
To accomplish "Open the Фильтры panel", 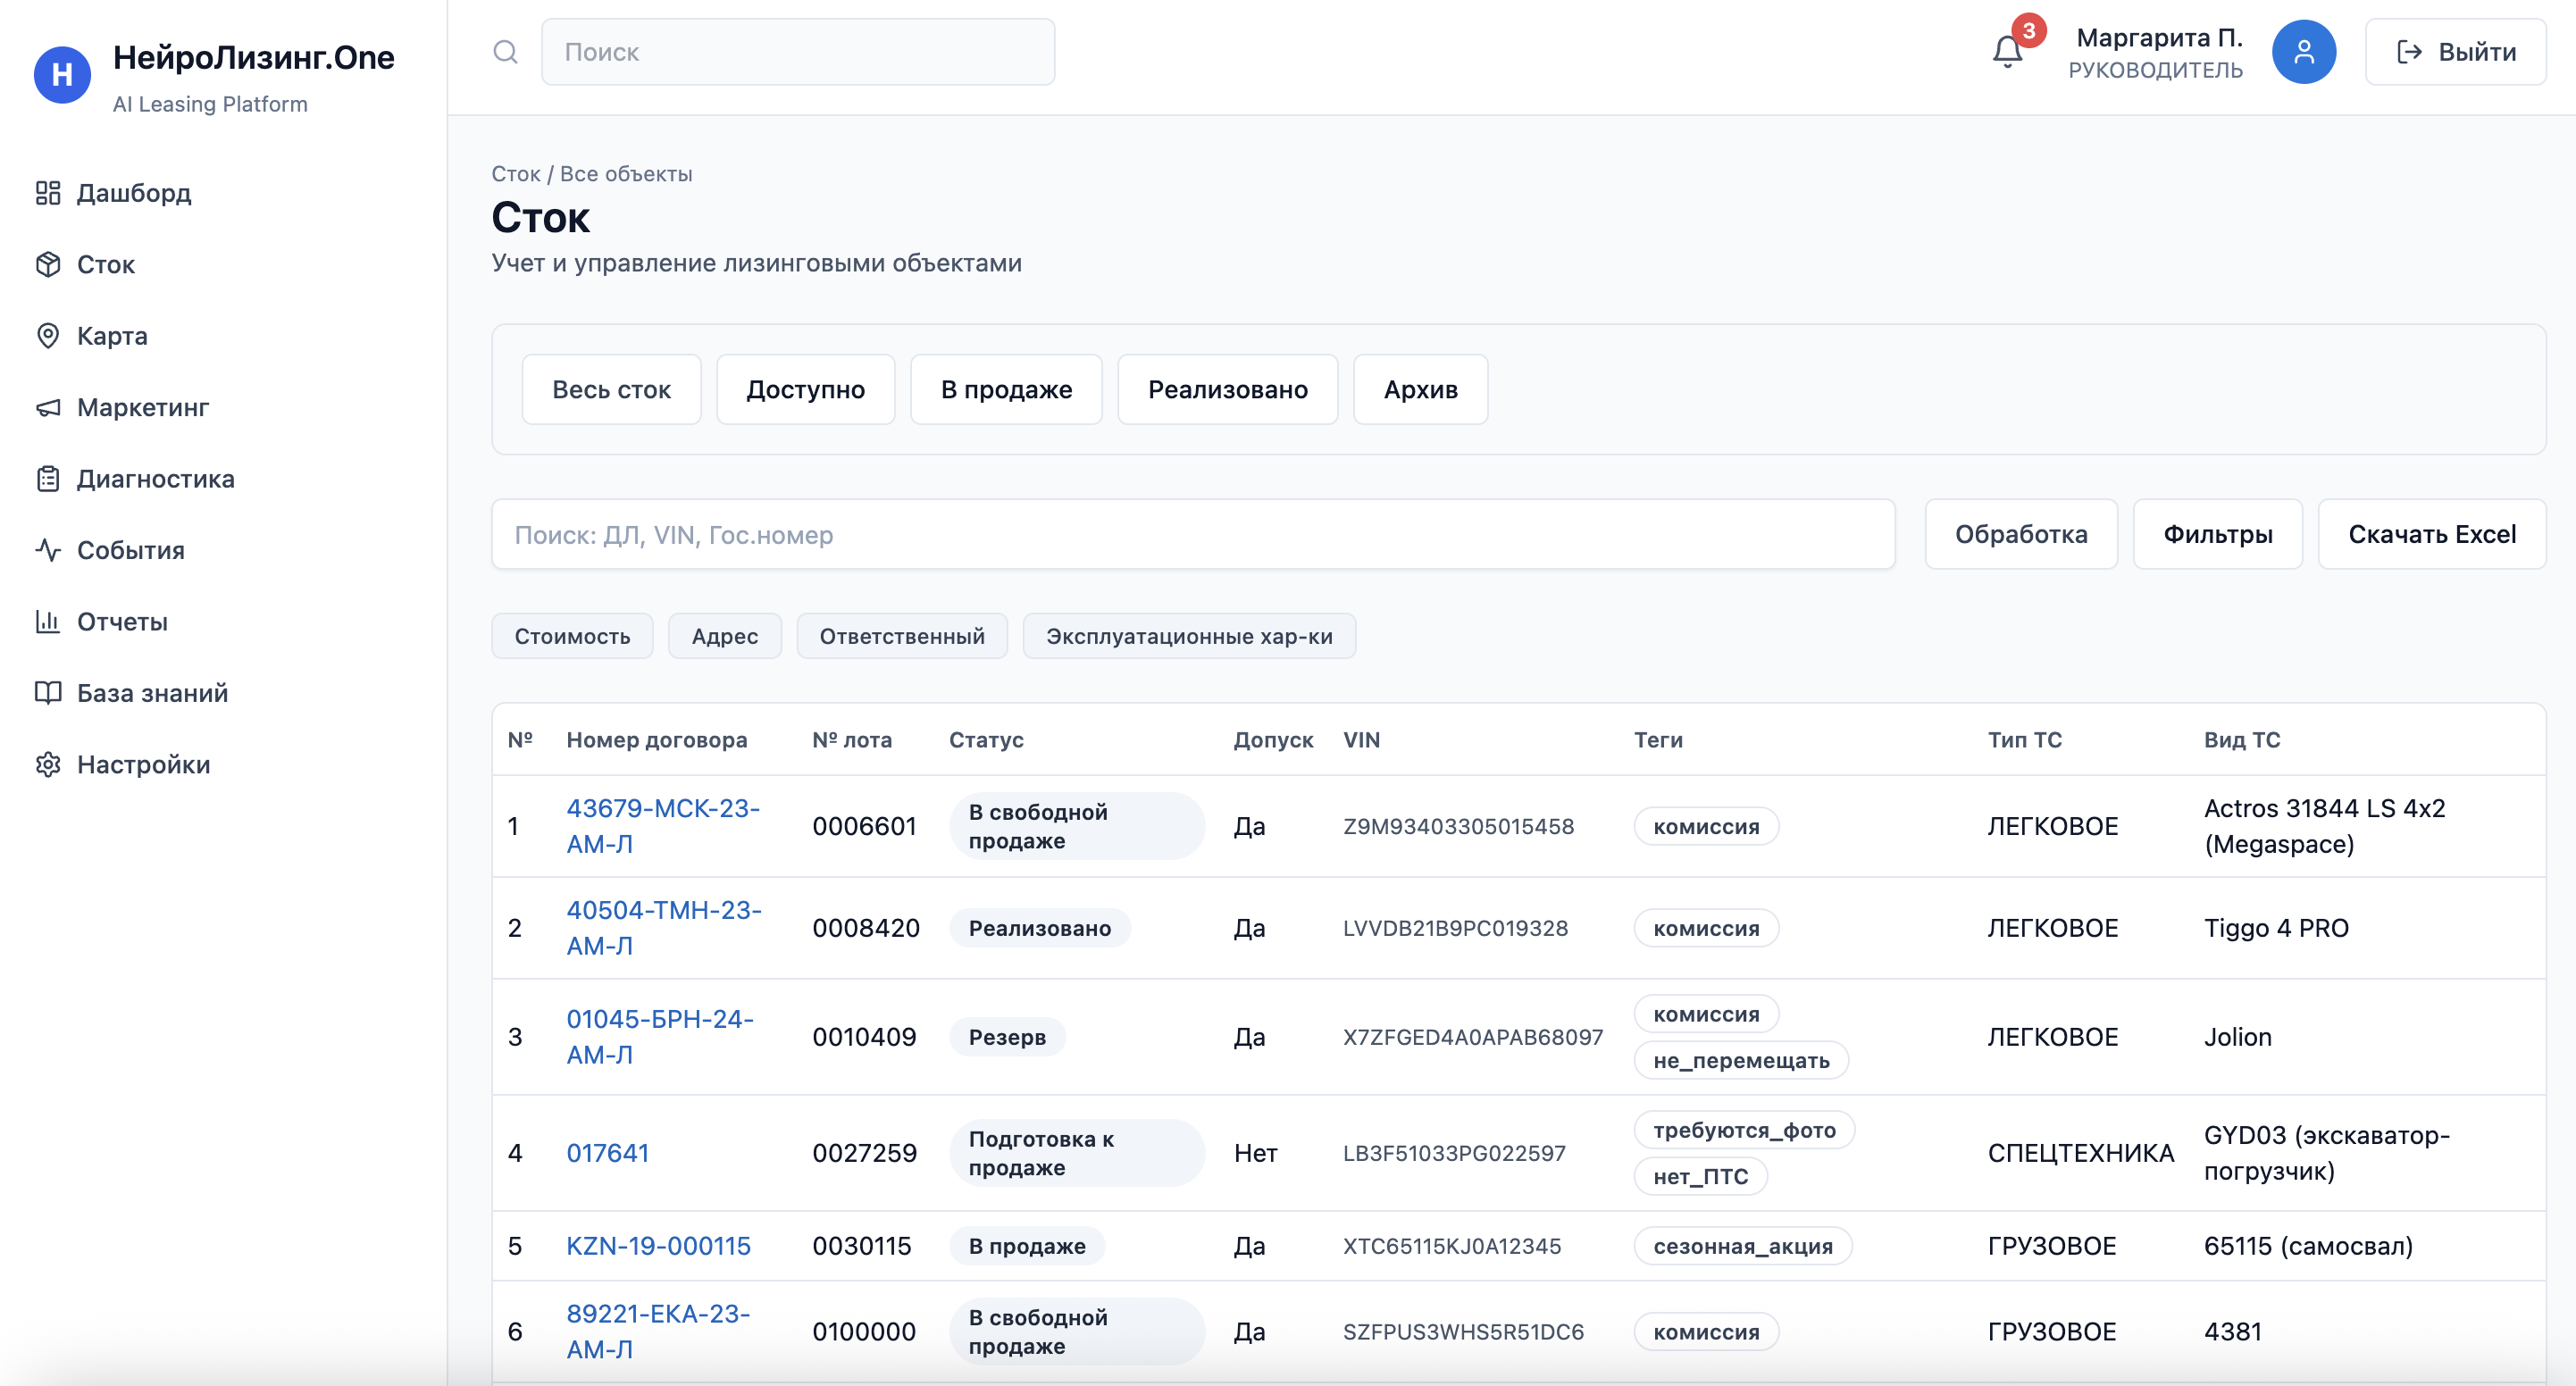I will 2217,534.
